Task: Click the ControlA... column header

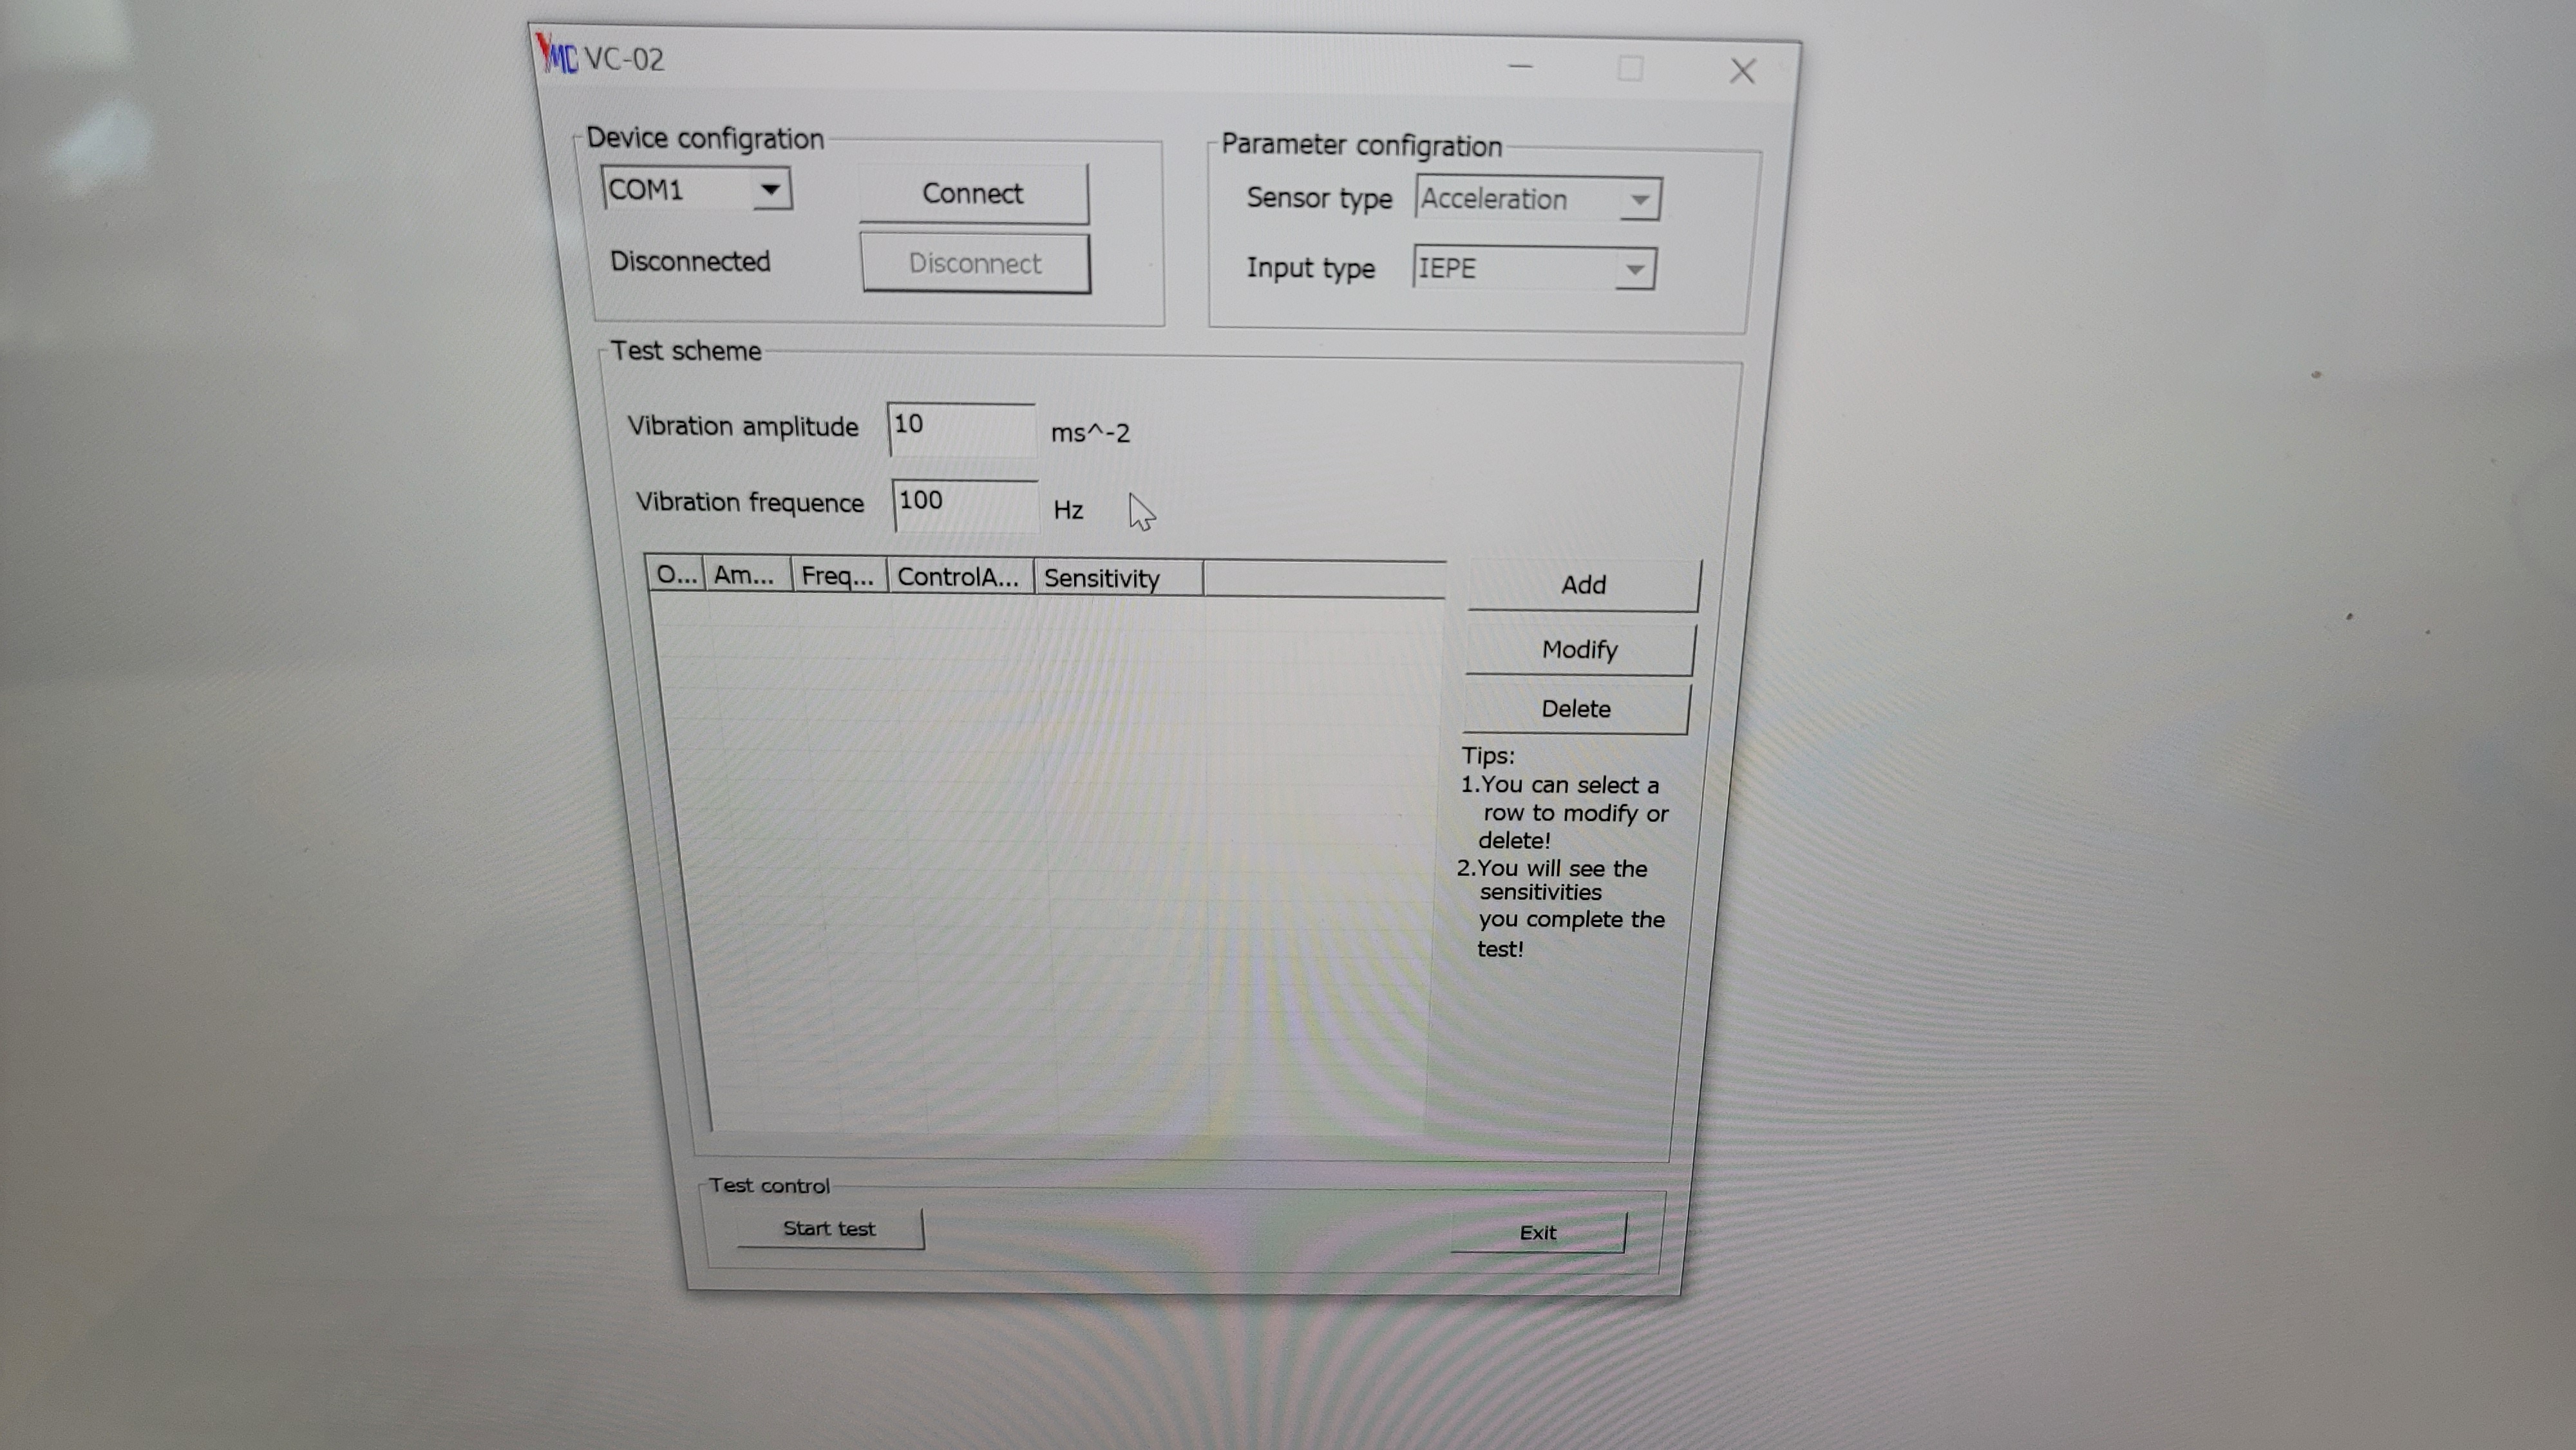Action: 960,577
